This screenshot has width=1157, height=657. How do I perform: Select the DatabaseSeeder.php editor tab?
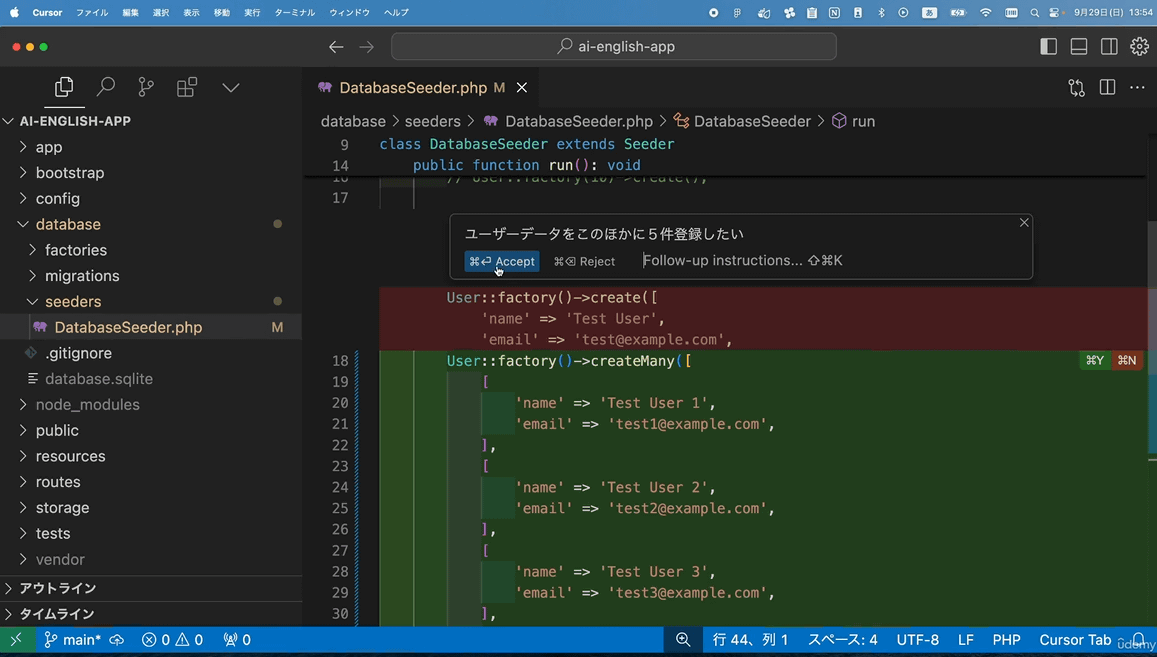coord(412,88)
